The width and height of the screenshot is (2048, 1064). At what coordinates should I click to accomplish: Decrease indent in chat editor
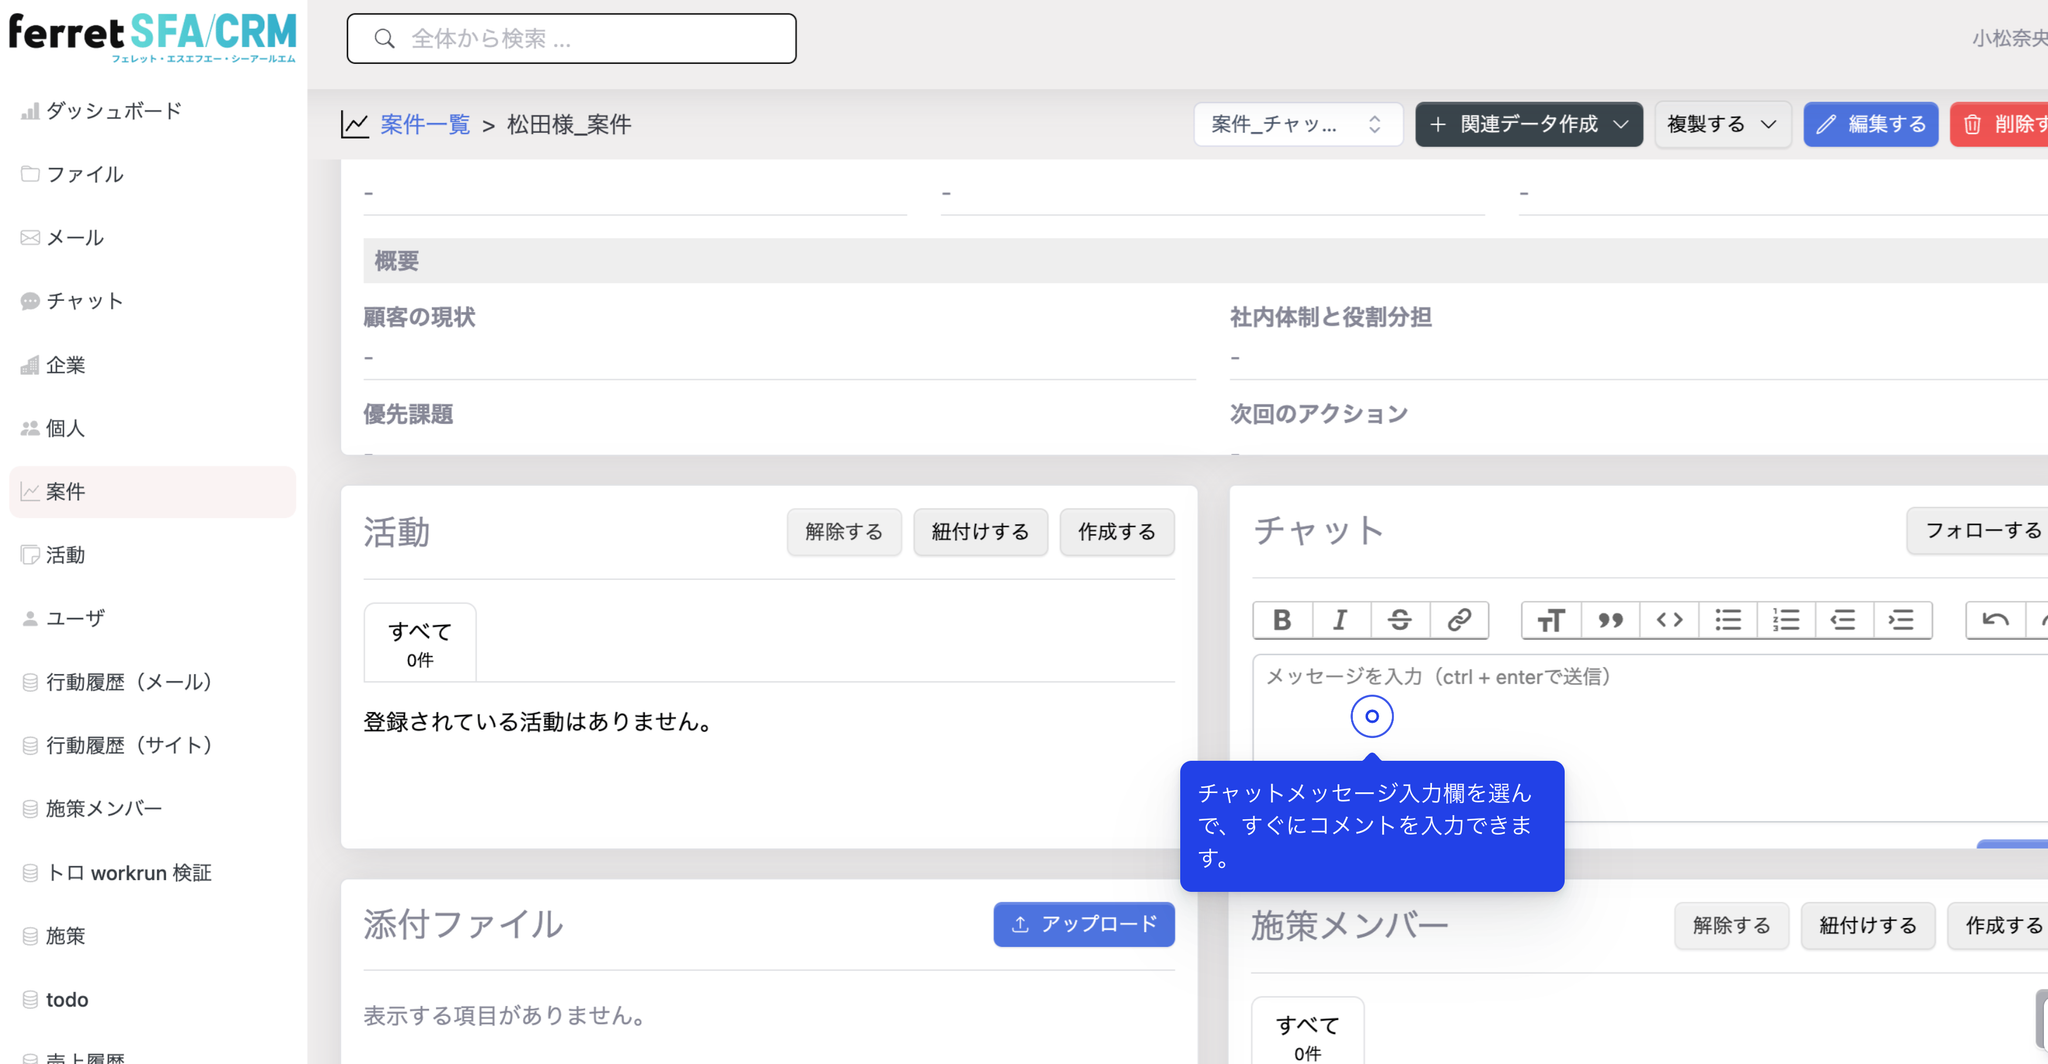coord(1843,620)
